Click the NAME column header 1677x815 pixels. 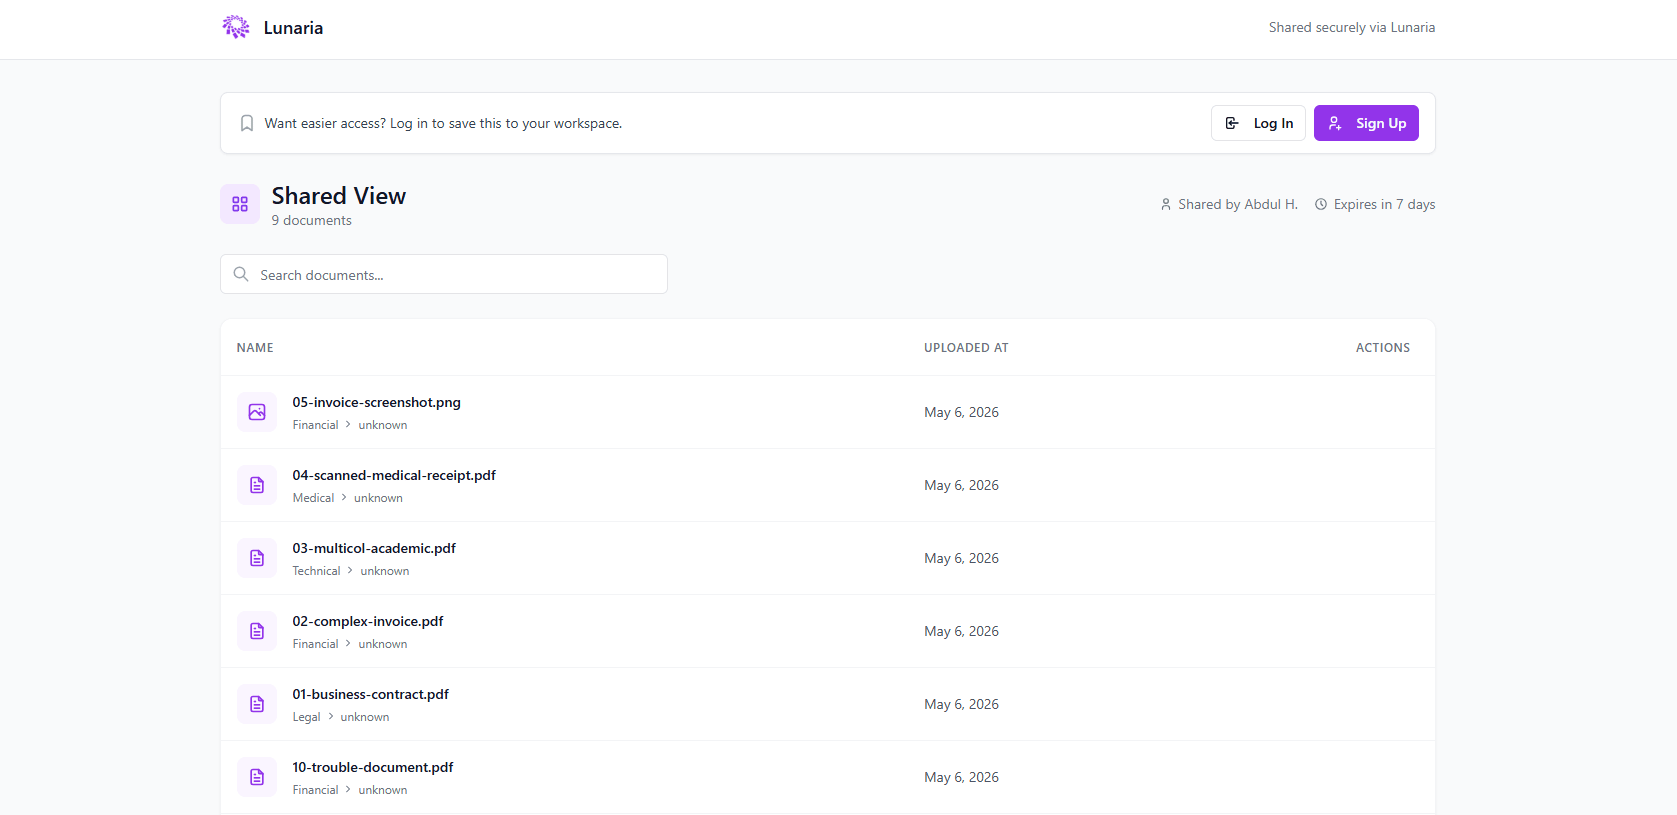[x=255, y=348]
